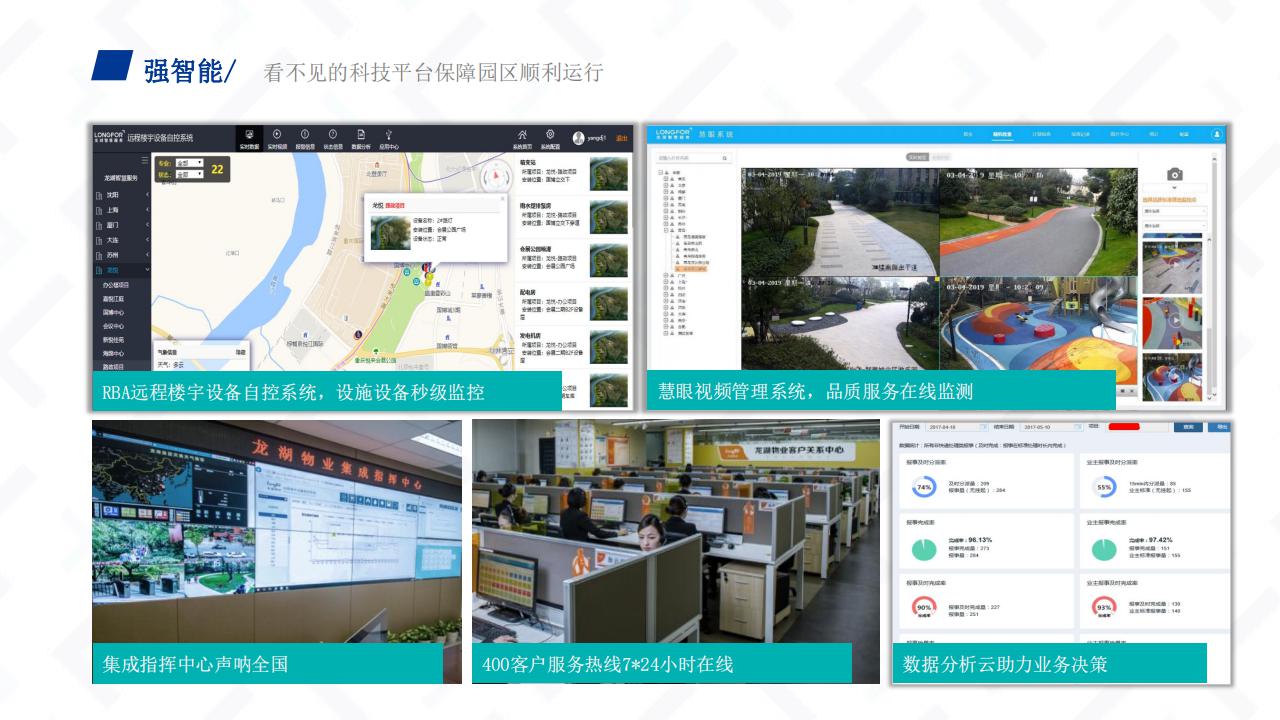
Task: Click the orange 退出 logout link in RBA system
Action: coord(621,138)
